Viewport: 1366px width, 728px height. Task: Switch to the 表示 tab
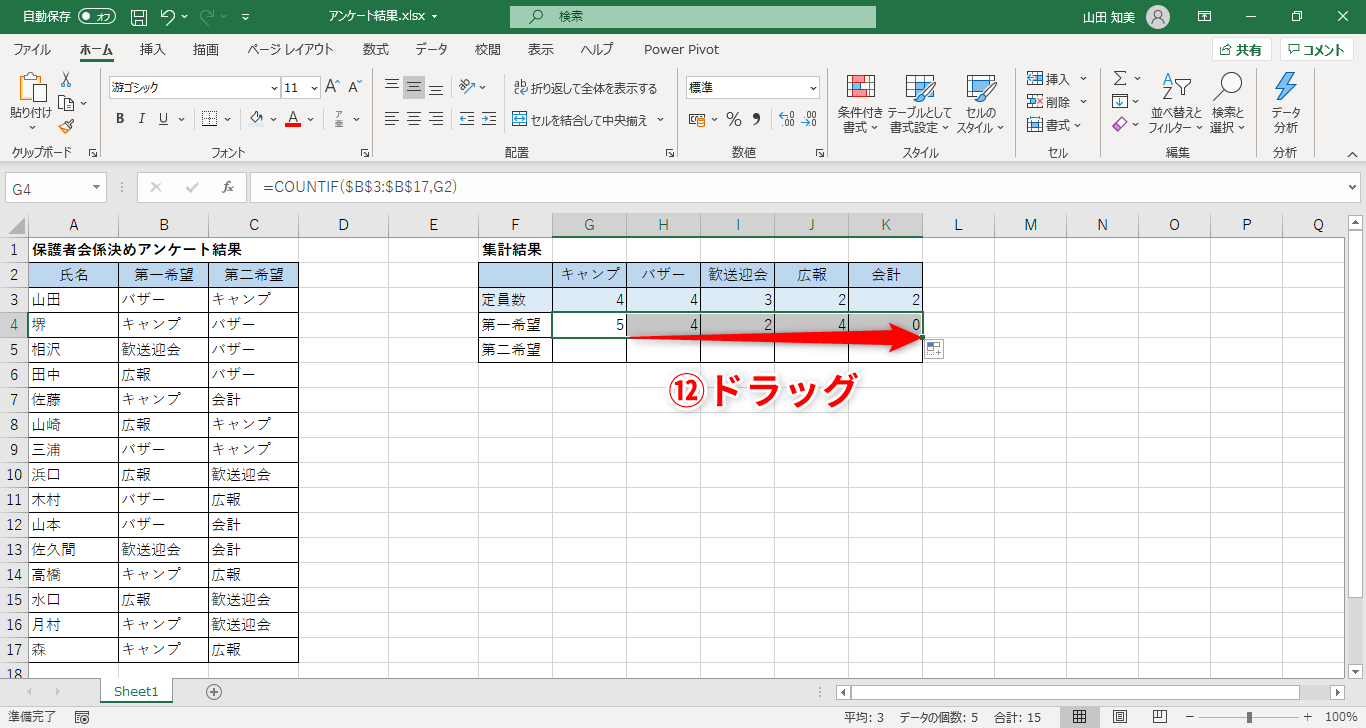[541, 50]
